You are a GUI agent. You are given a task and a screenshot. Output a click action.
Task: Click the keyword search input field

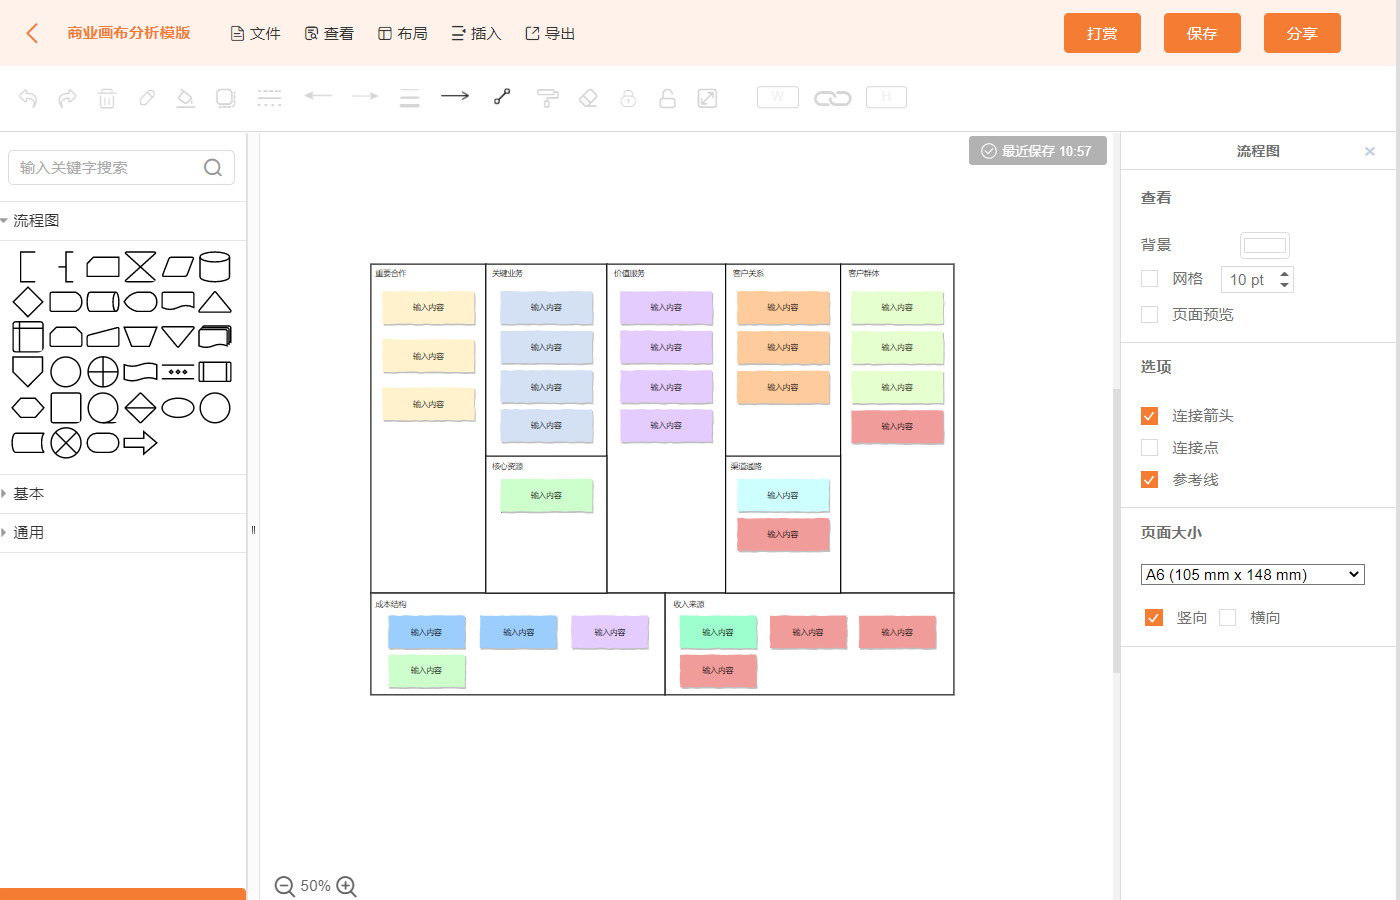point(121,168)
